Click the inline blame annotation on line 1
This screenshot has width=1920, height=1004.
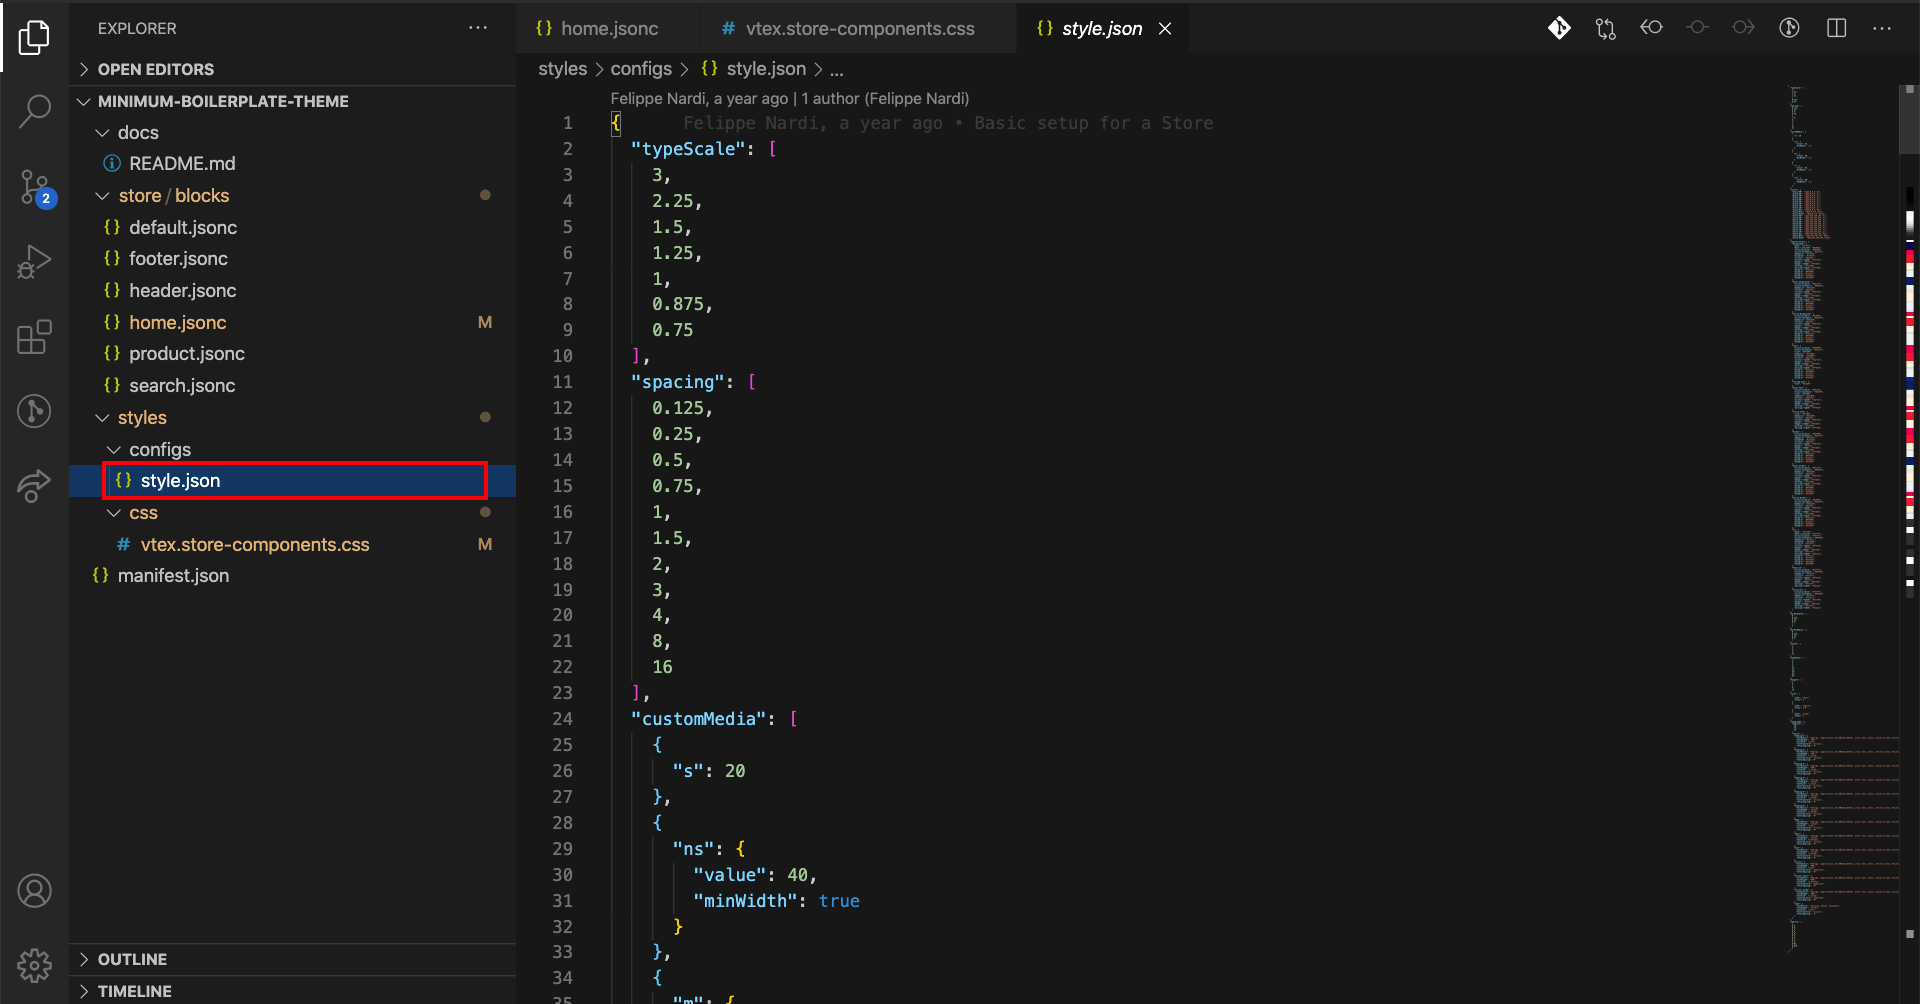pyautogui.click(x=948, y=123)
